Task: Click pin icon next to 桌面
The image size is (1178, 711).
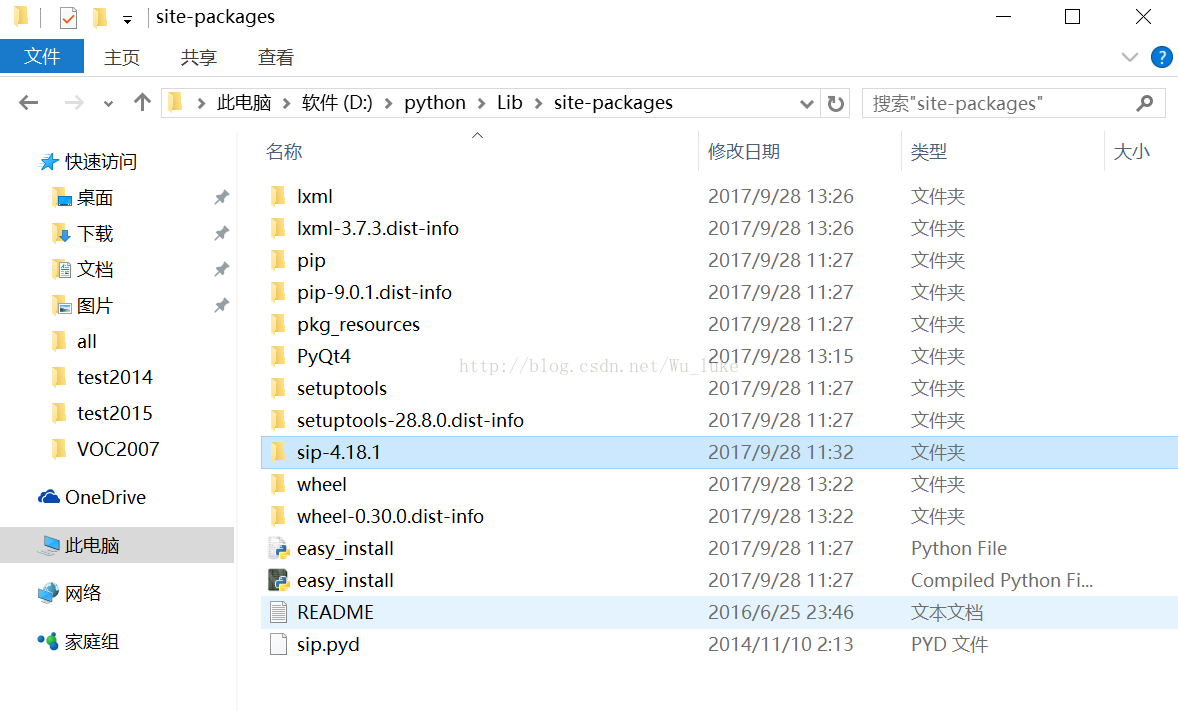Action: [221, 198]
